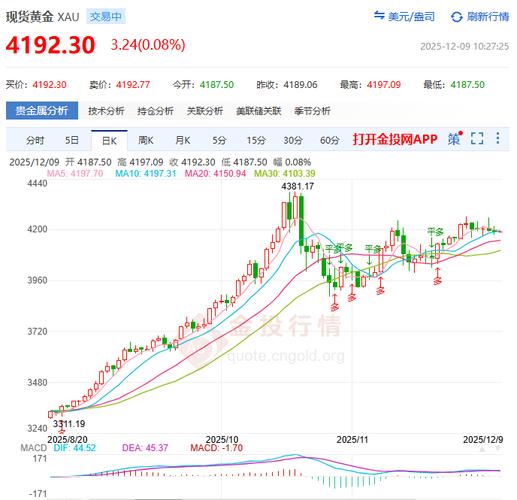The image size is (517, 500).
Task: Click the 交易中 status badge
Action: 106,16
